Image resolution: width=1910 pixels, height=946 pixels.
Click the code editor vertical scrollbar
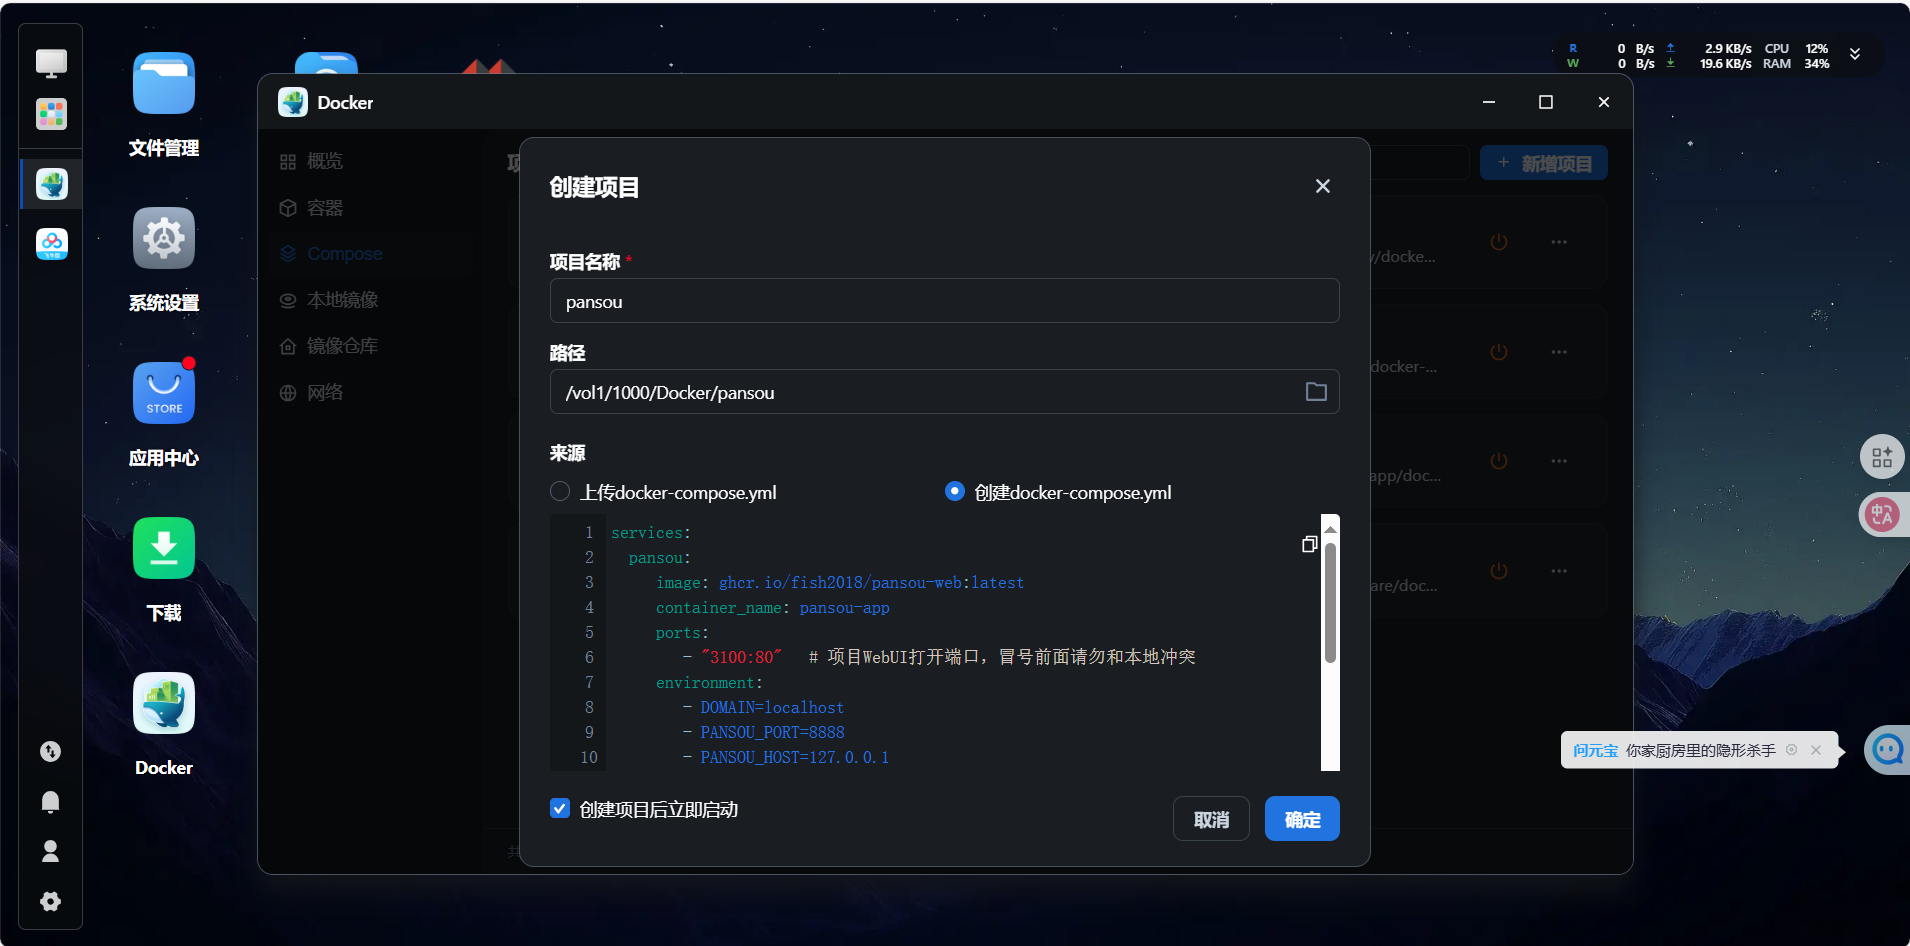click(x=1330, y=602)
